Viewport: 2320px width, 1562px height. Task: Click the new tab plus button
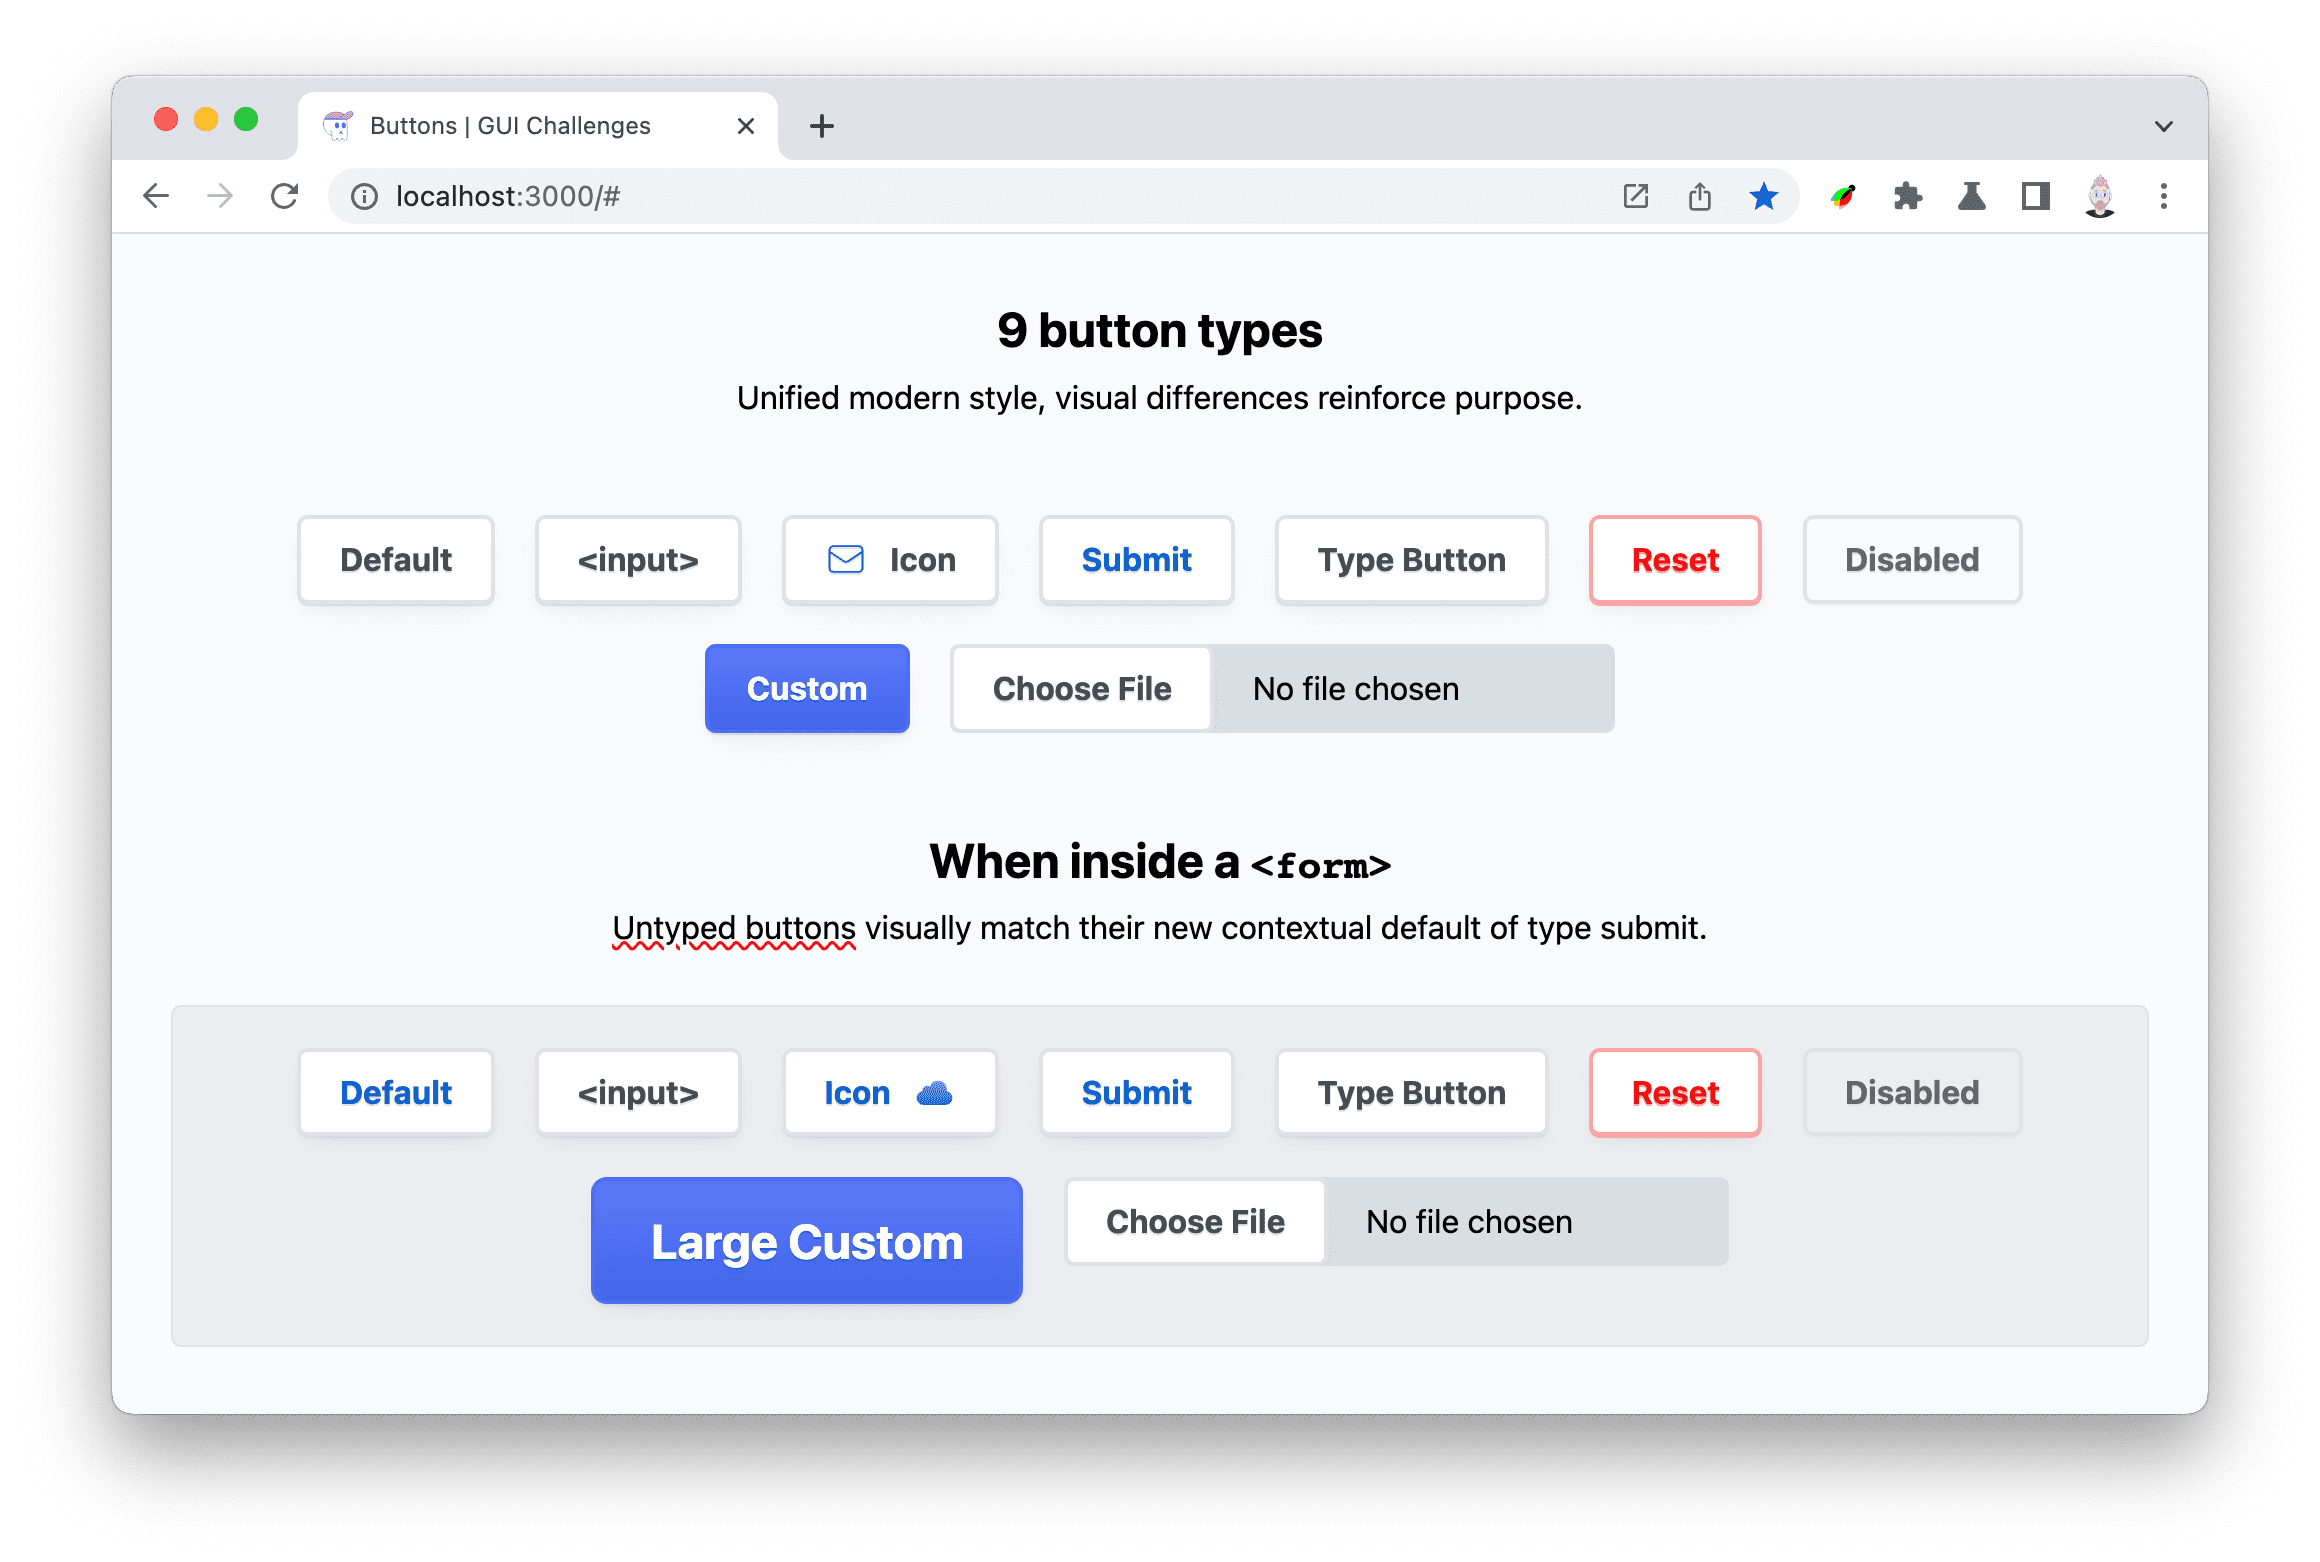point(819,124)
